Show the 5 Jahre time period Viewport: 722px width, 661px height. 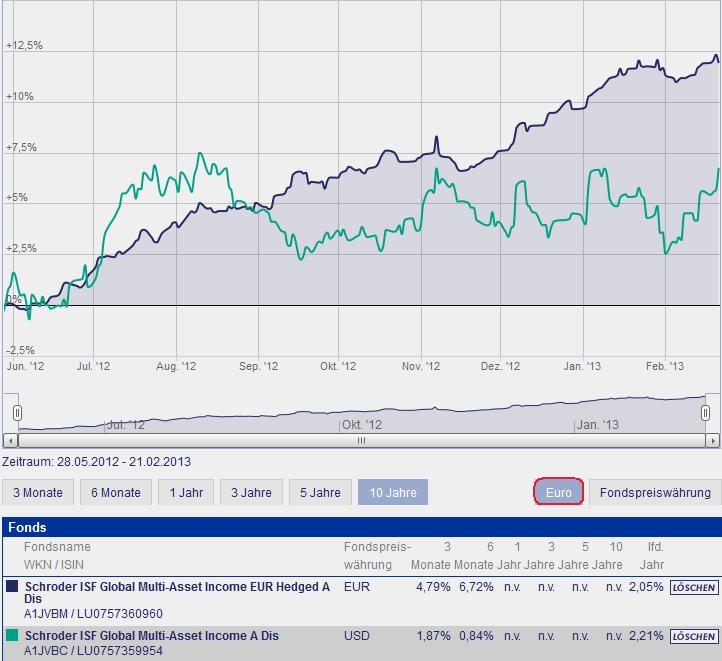click(x=320, y=492)
